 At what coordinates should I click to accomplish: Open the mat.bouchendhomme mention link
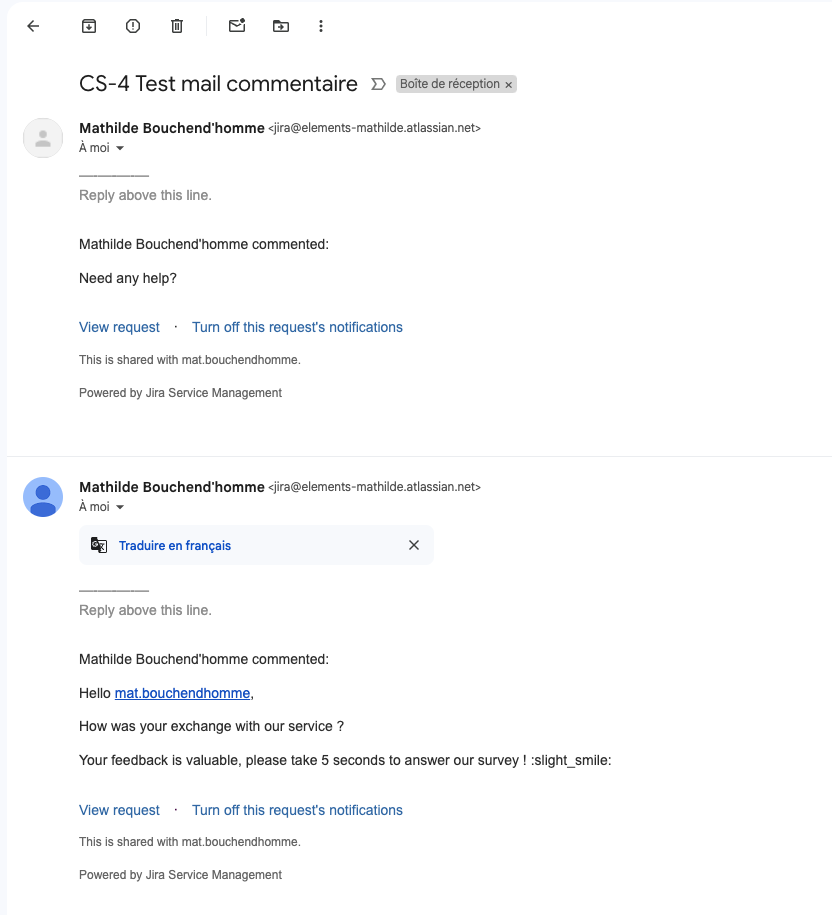pyautogui.click(x=182, y=692)
